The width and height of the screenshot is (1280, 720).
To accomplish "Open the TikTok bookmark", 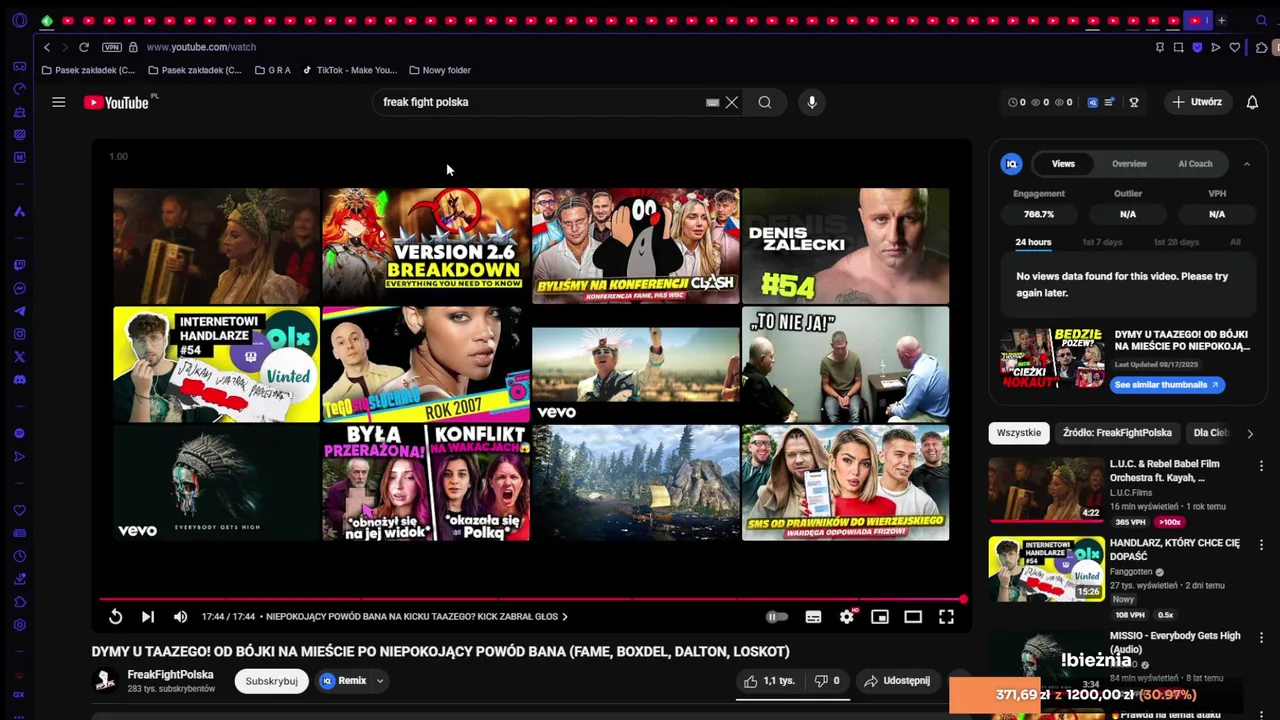I will 349,70.
